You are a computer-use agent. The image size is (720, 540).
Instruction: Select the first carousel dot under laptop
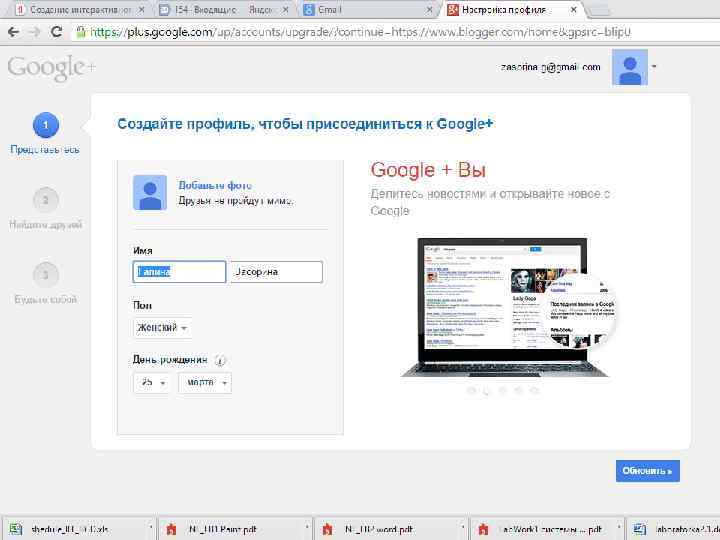[x=471, y=391]
